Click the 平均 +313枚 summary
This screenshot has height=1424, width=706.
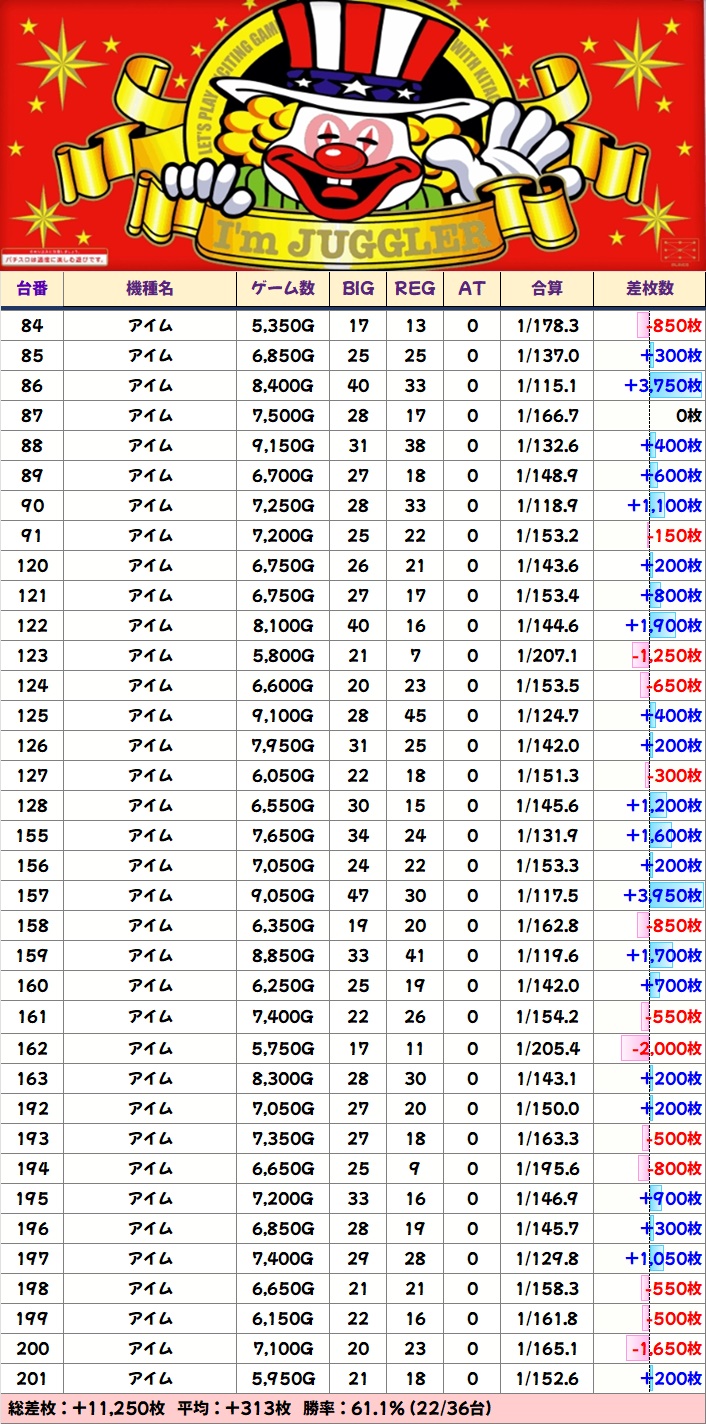tap(234, 1408)
